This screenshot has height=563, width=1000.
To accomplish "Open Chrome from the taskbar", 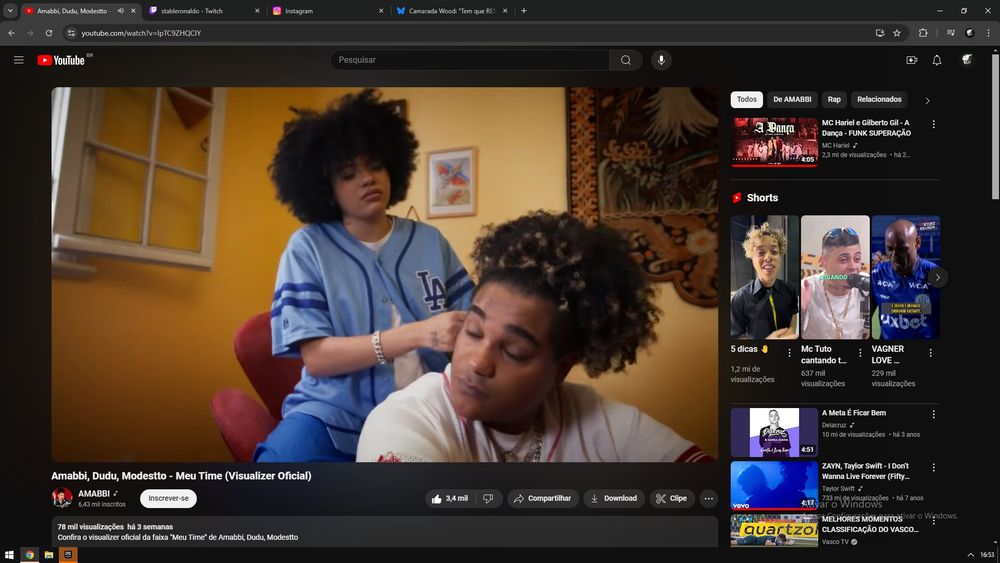I will [x=29, y=555].
